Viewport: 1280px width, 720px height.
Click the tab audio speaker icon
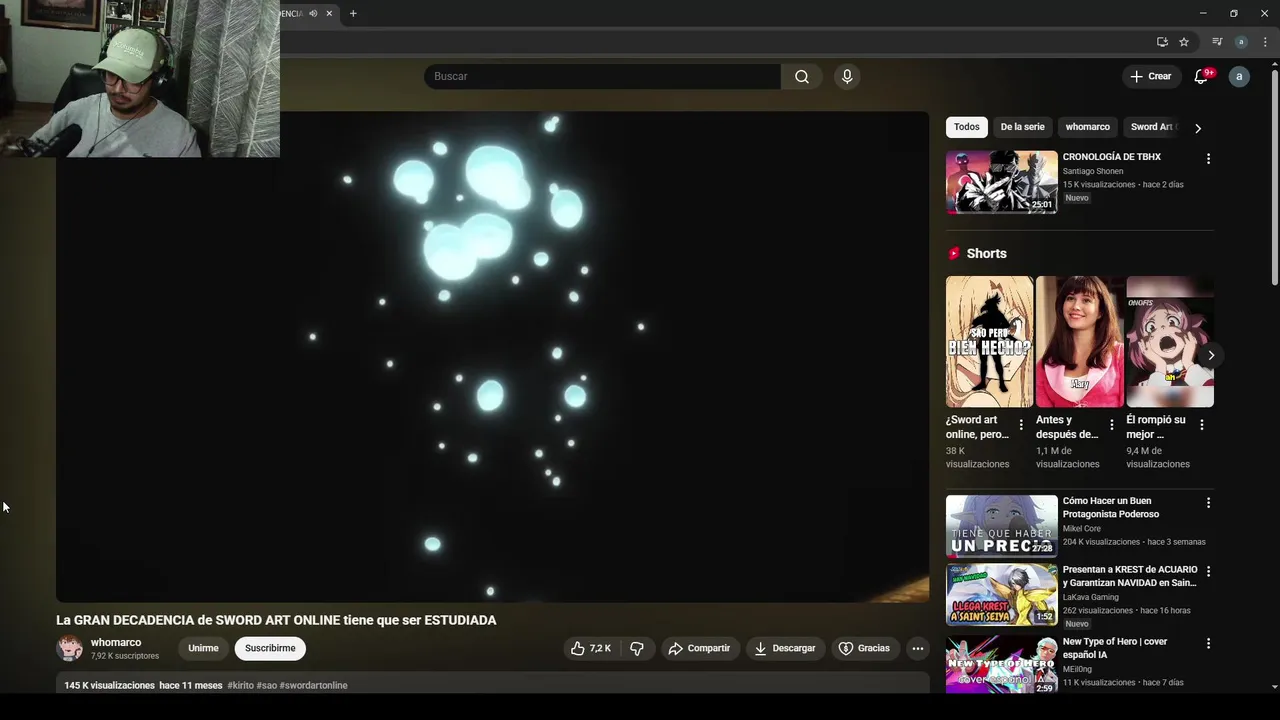pos(313,14)
